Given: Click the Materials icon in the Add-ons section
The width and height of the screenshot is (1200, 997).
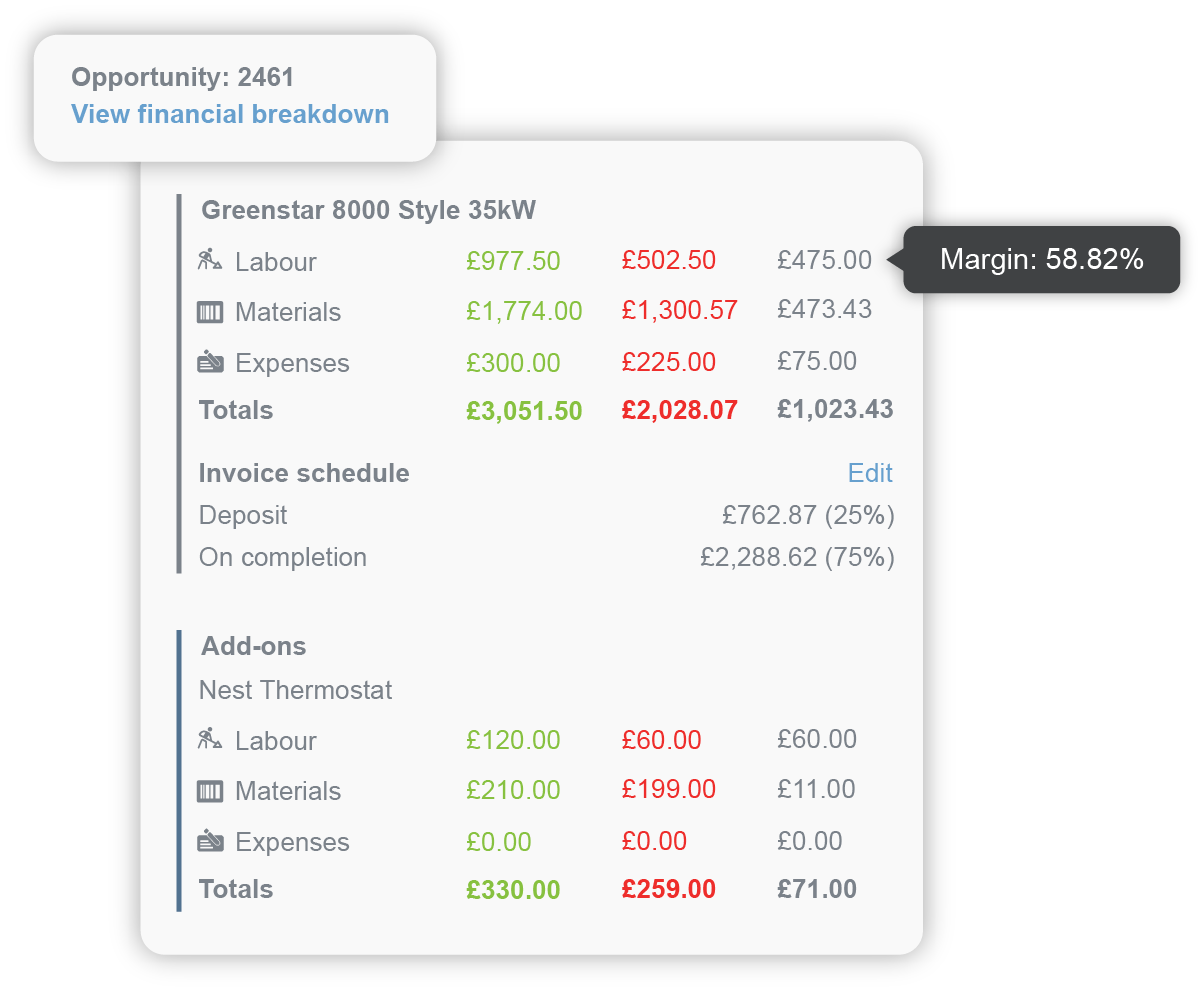Looking at the screenshot, I should [211, 791].
